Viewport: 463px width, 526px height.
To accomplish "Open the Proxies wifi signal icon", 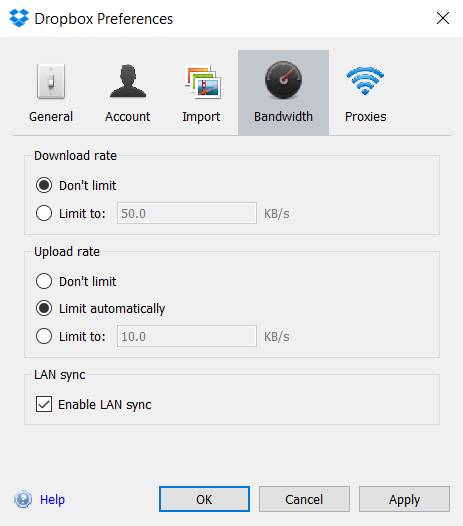I will tap(365, 80).
